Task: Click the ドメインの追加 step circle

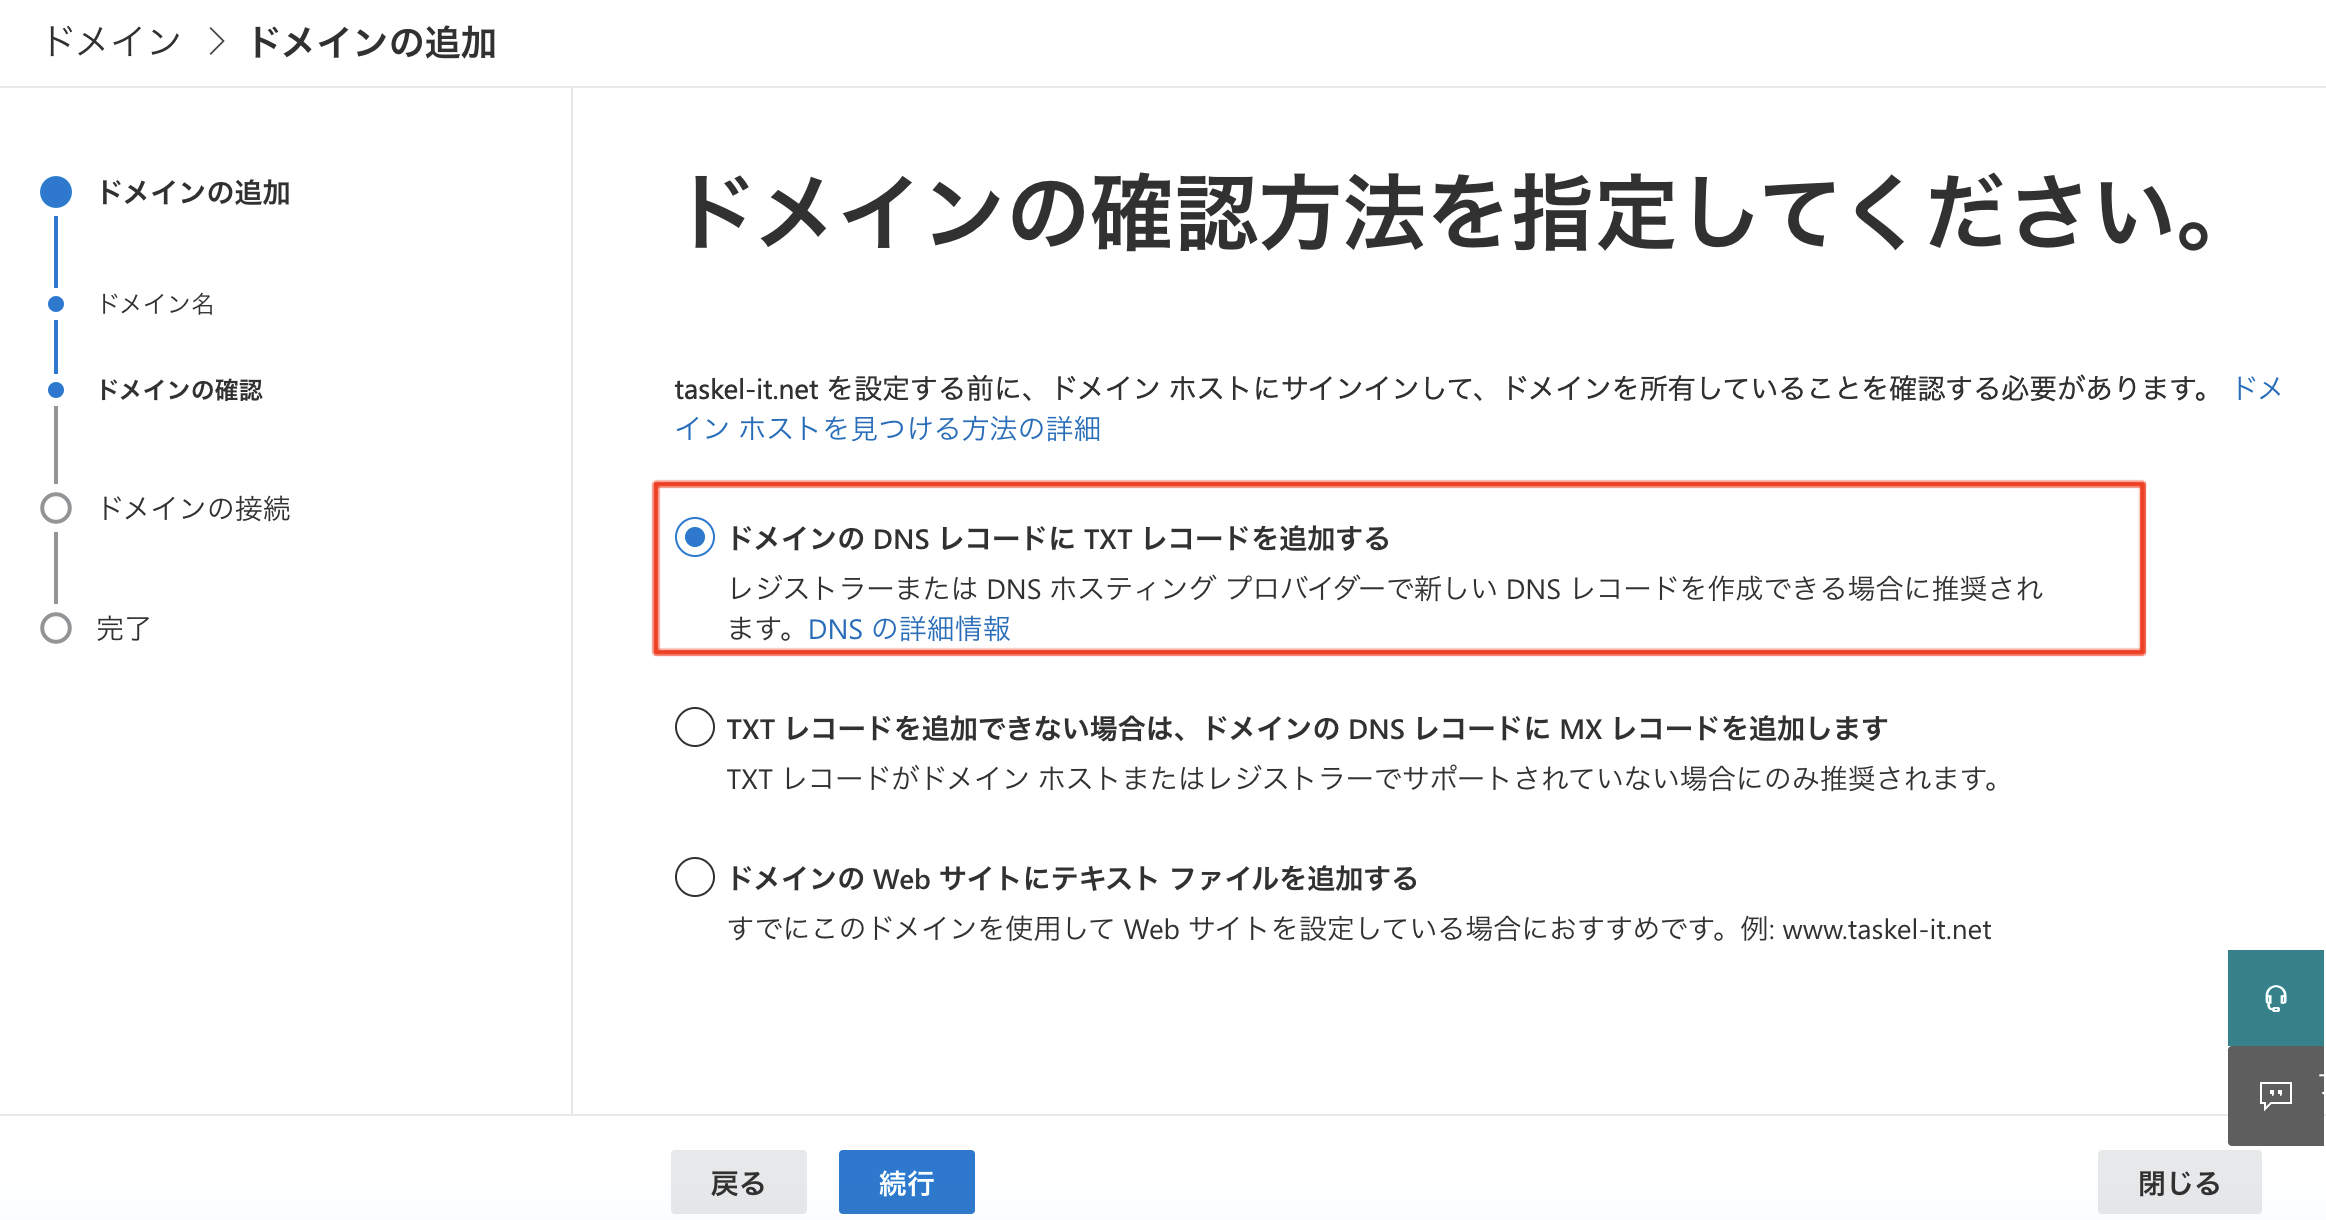Action: click(x=56, y=192)
